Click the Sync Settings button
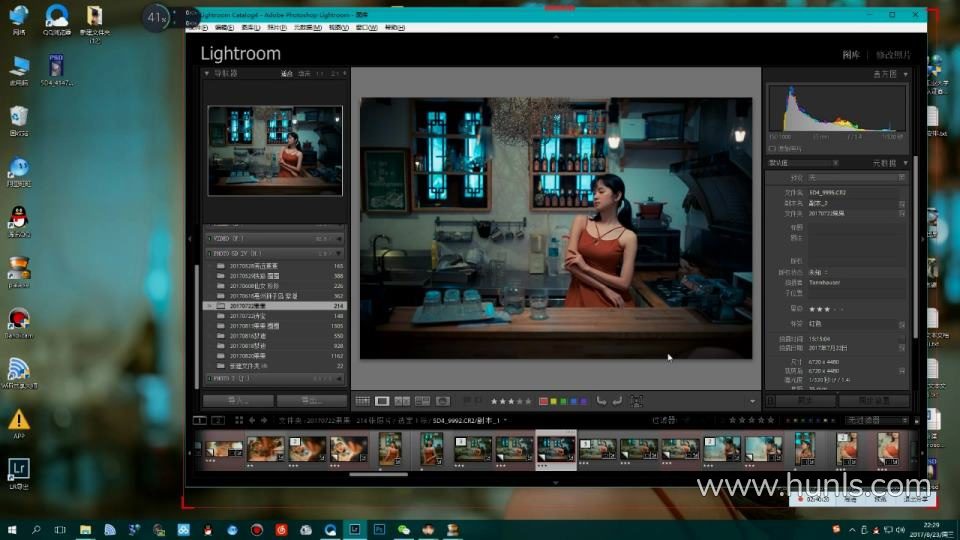 pos(874,400)
